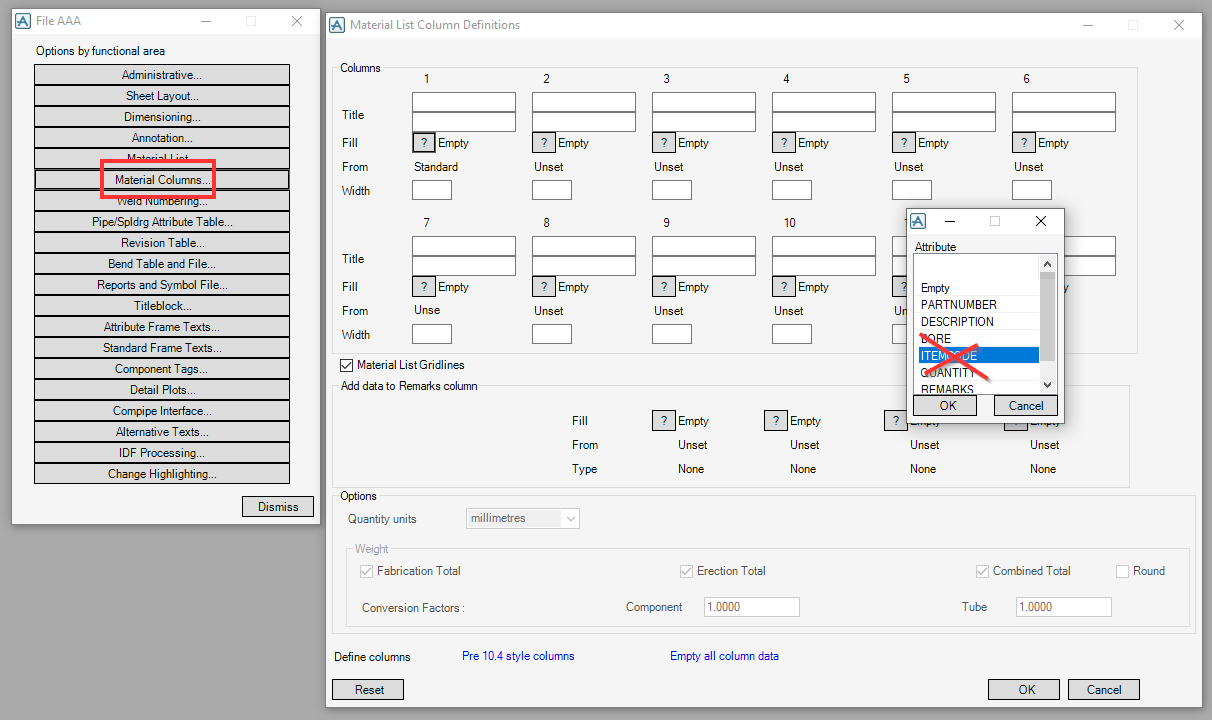Click the Attribute list scroll down arrow

tap(1048, 385)
